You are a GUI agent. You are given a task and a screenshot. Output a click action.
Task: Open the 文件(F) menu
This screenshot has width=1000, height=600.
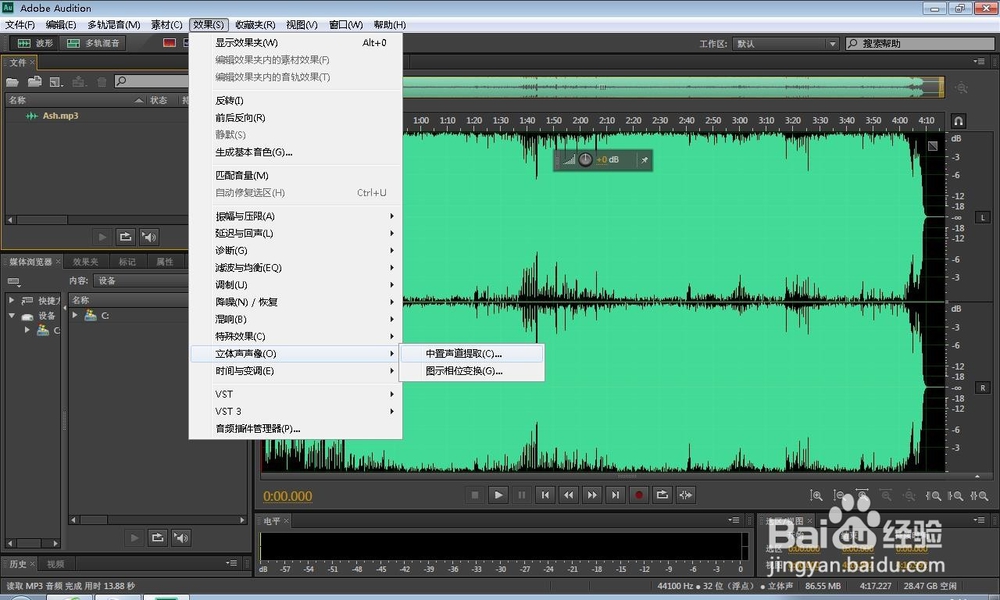(20, 25)
